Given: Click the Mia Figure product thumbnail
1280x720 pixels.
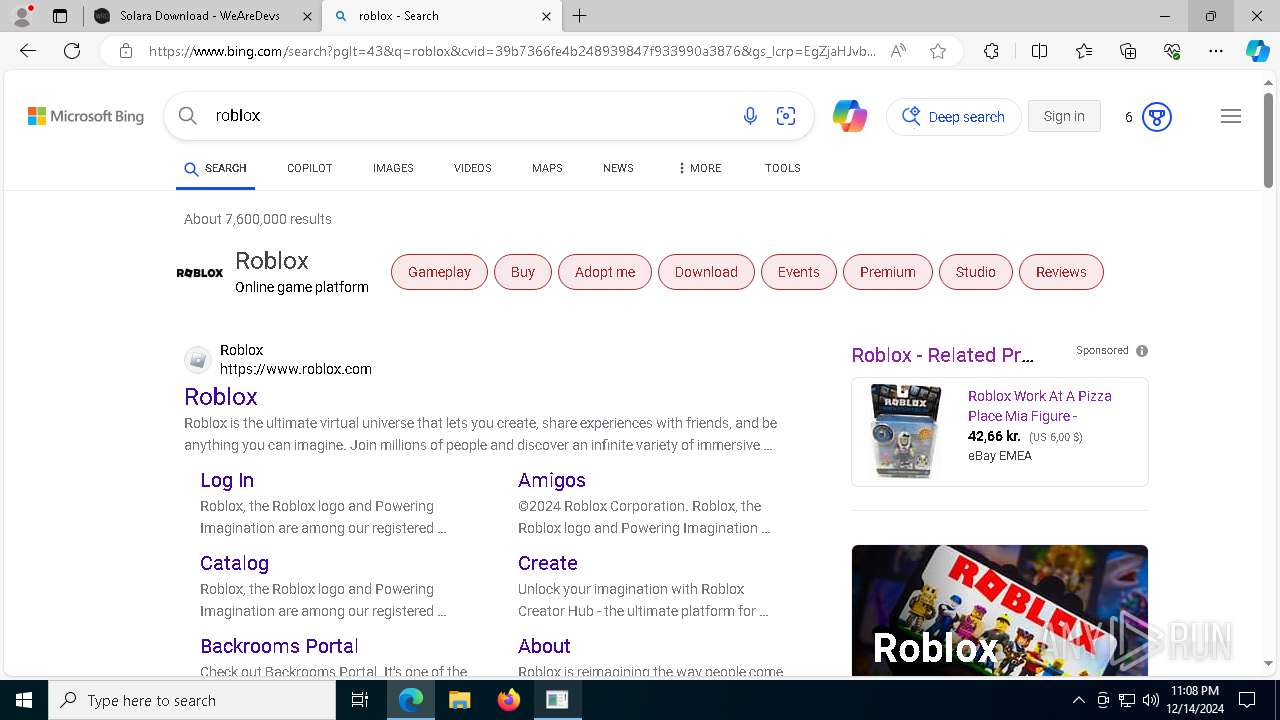Looking at the screenshot, I should [906, 431].
